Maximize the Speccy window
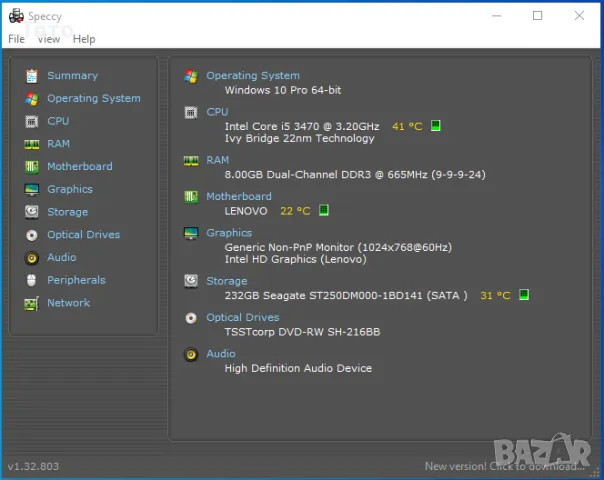This screenshot has width=604, height=480. click(x=537, y=16)
